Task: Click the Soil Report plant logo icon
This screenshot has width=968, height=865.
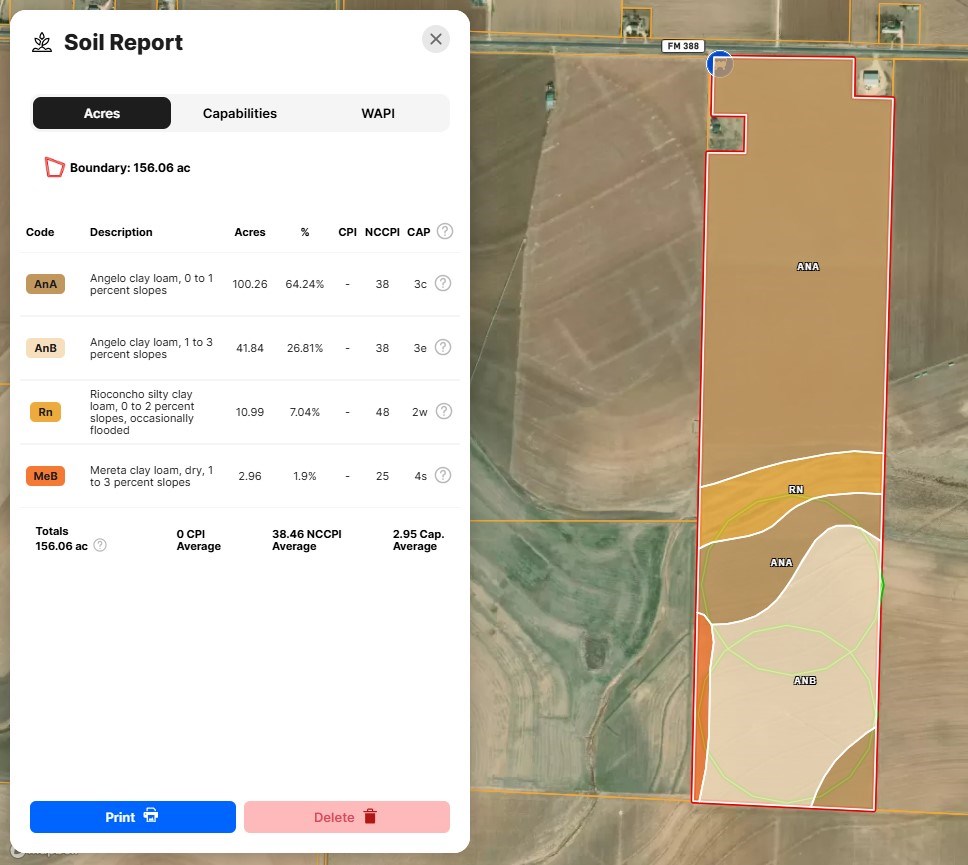Action: [x=42, y=42]
